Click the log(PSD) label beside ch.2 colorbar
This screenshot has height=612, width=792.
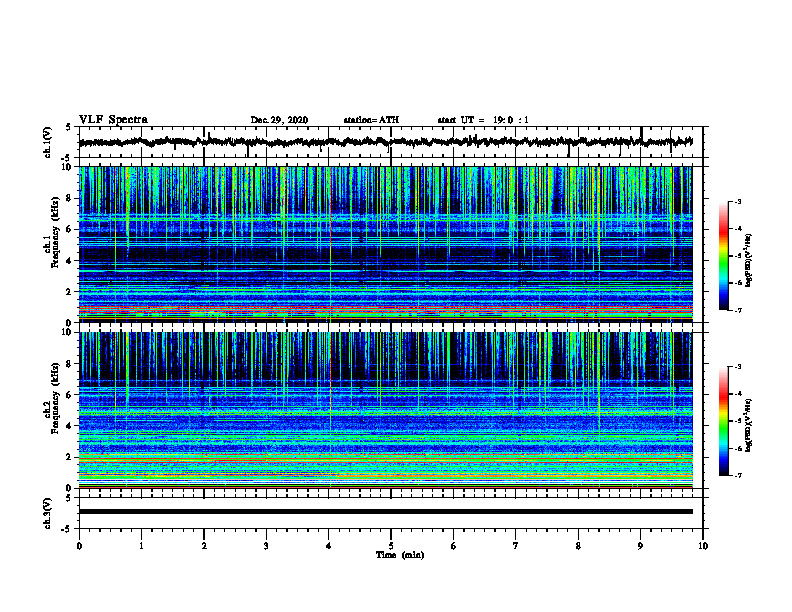[749, 425]
